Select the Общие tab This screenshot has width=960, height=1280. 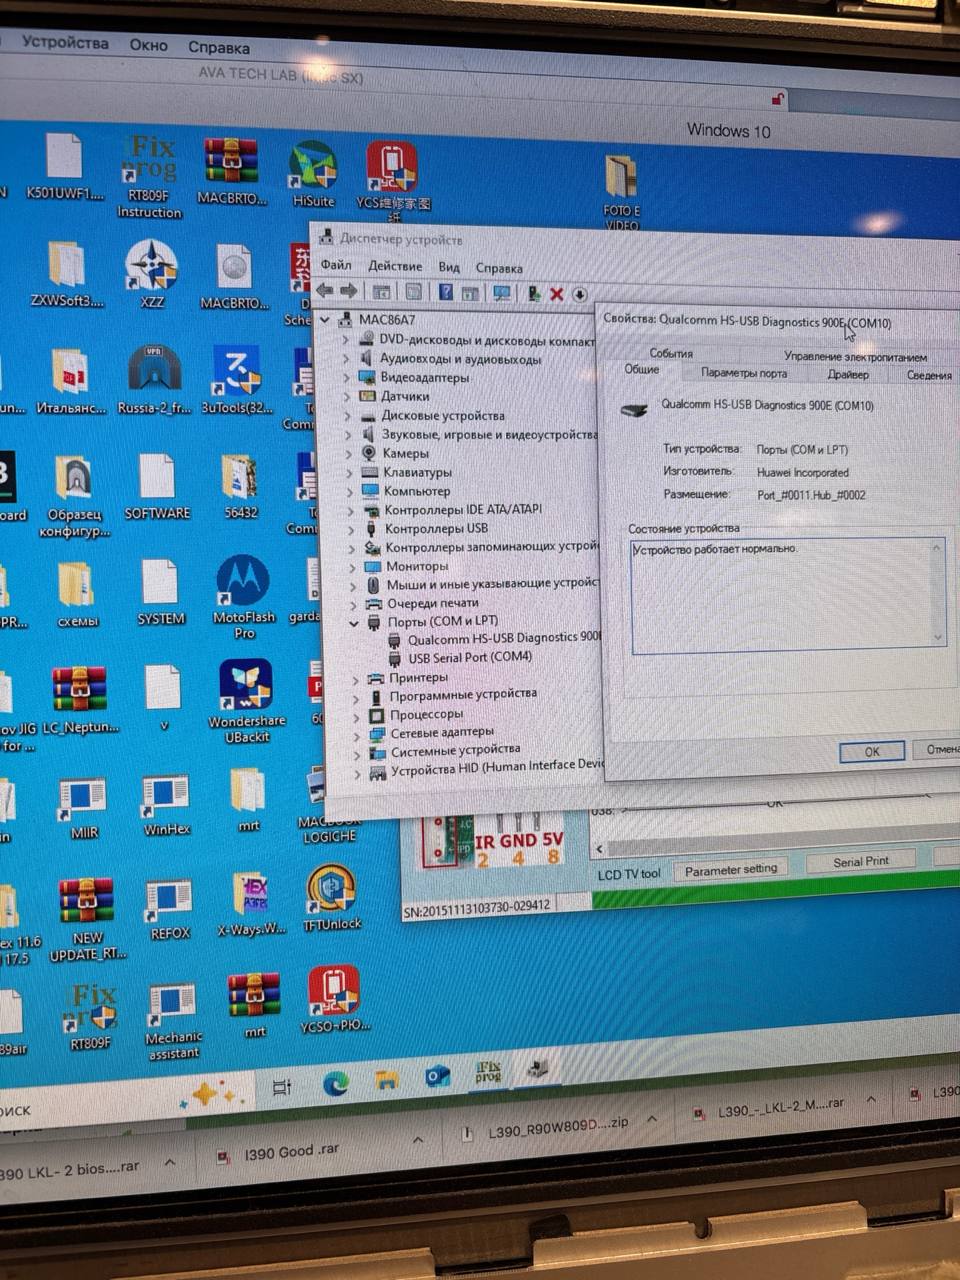642,369
